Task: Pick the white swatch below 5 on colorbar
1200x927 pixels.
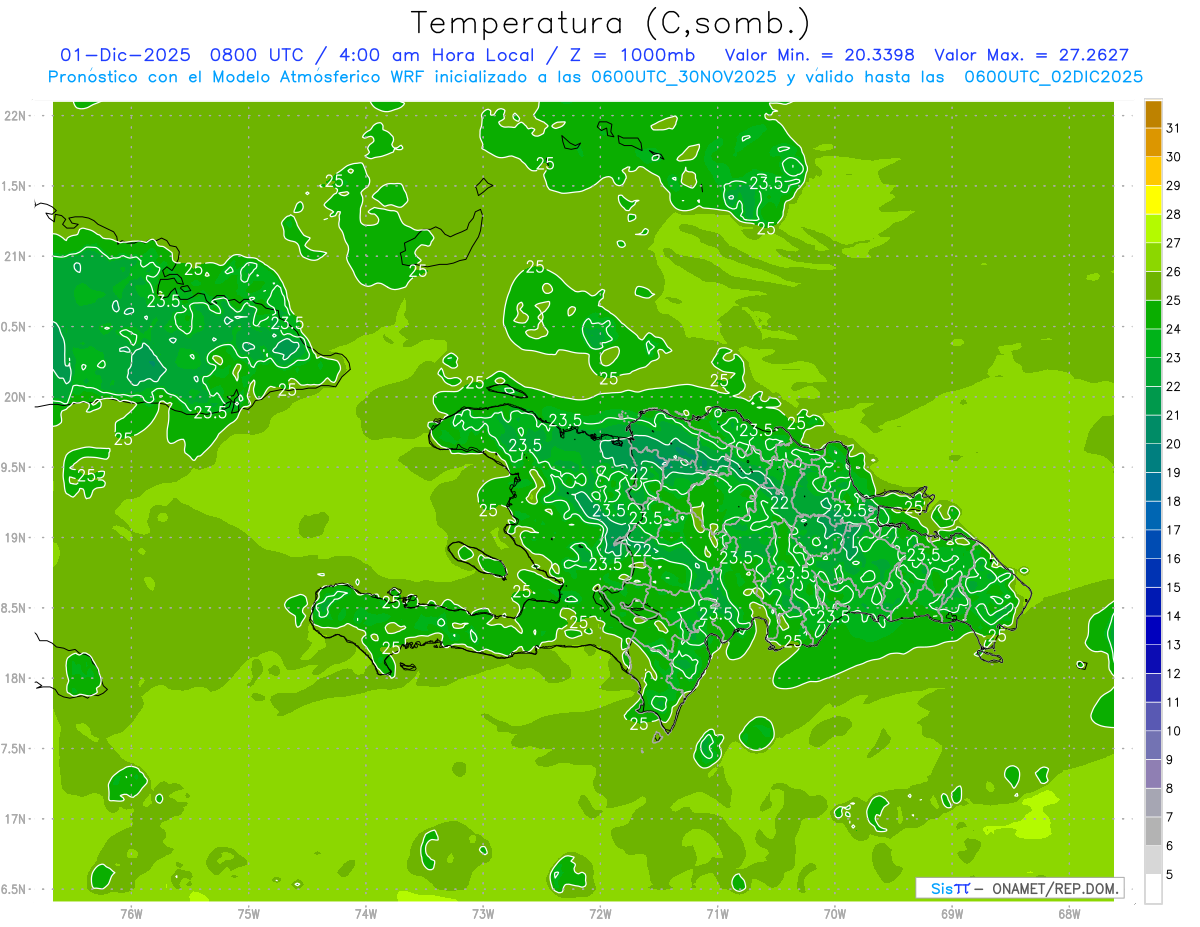Action: coord(1153,888)
